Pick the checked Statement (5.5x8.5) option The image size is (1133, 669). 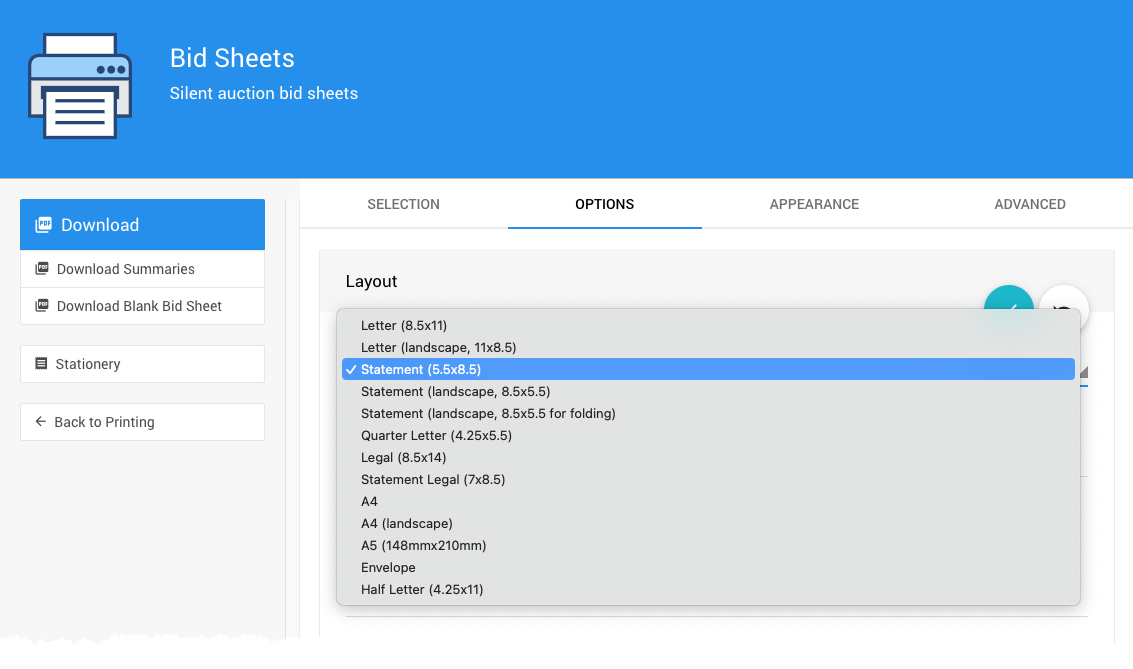coord(421,370)
